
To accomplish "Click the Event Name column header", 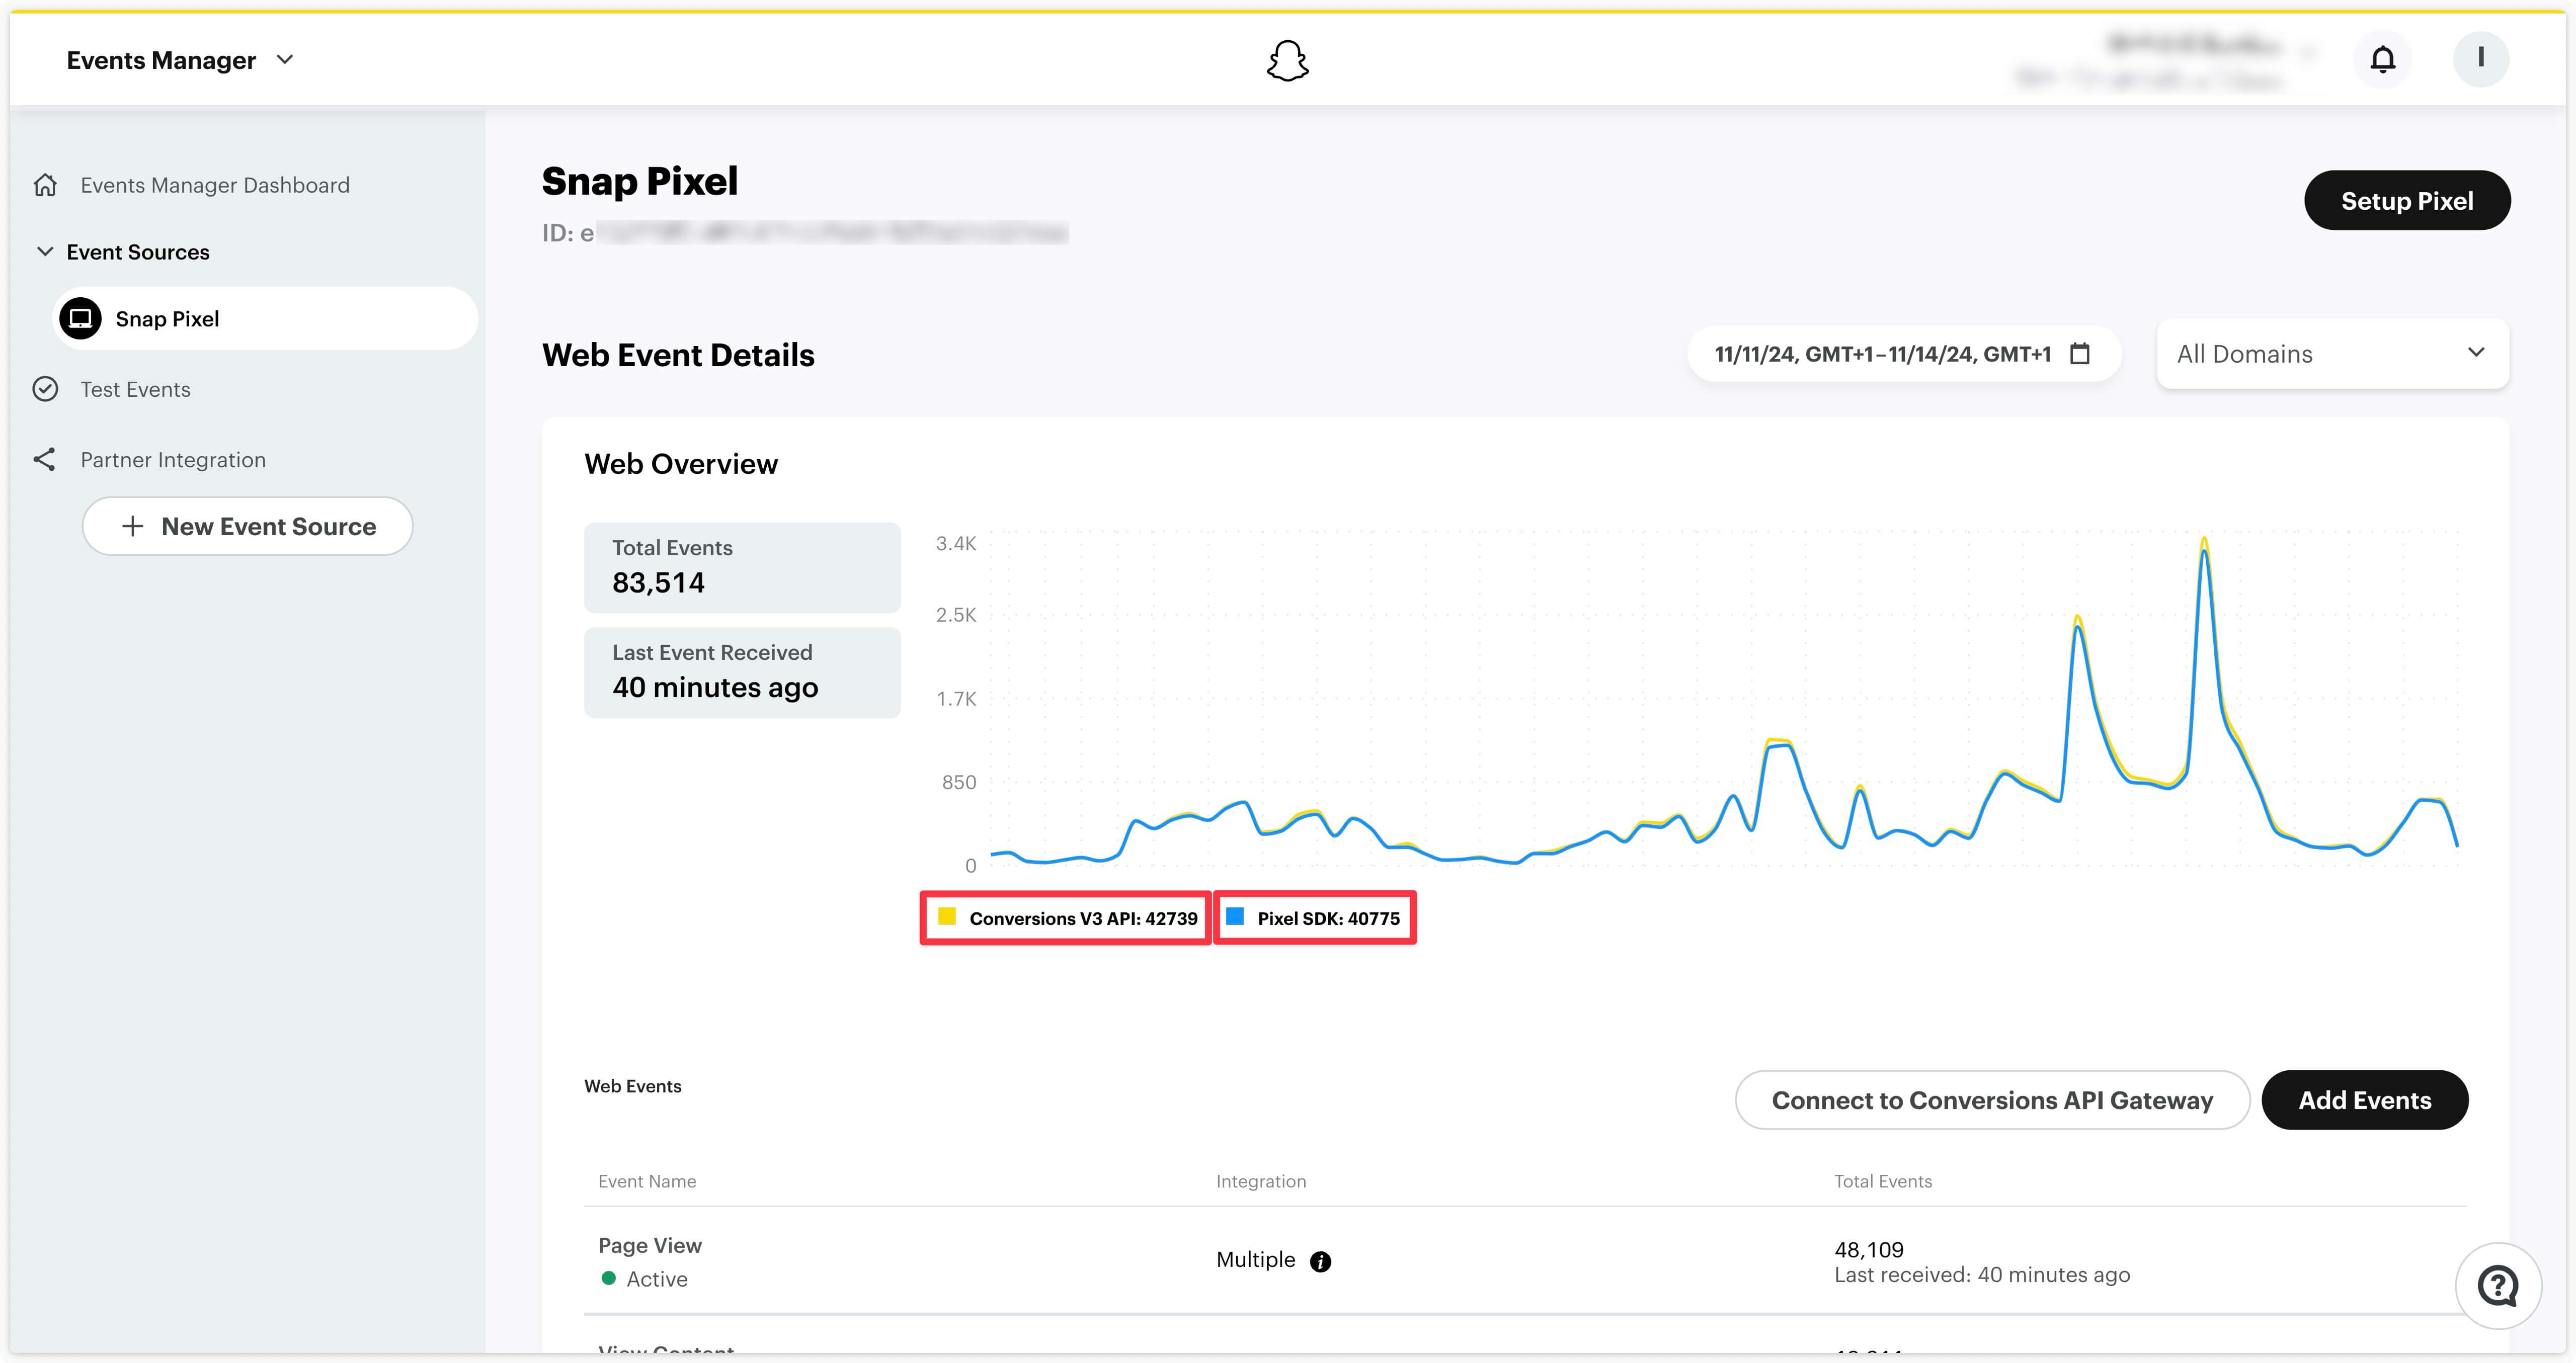I will point(647,1181).
